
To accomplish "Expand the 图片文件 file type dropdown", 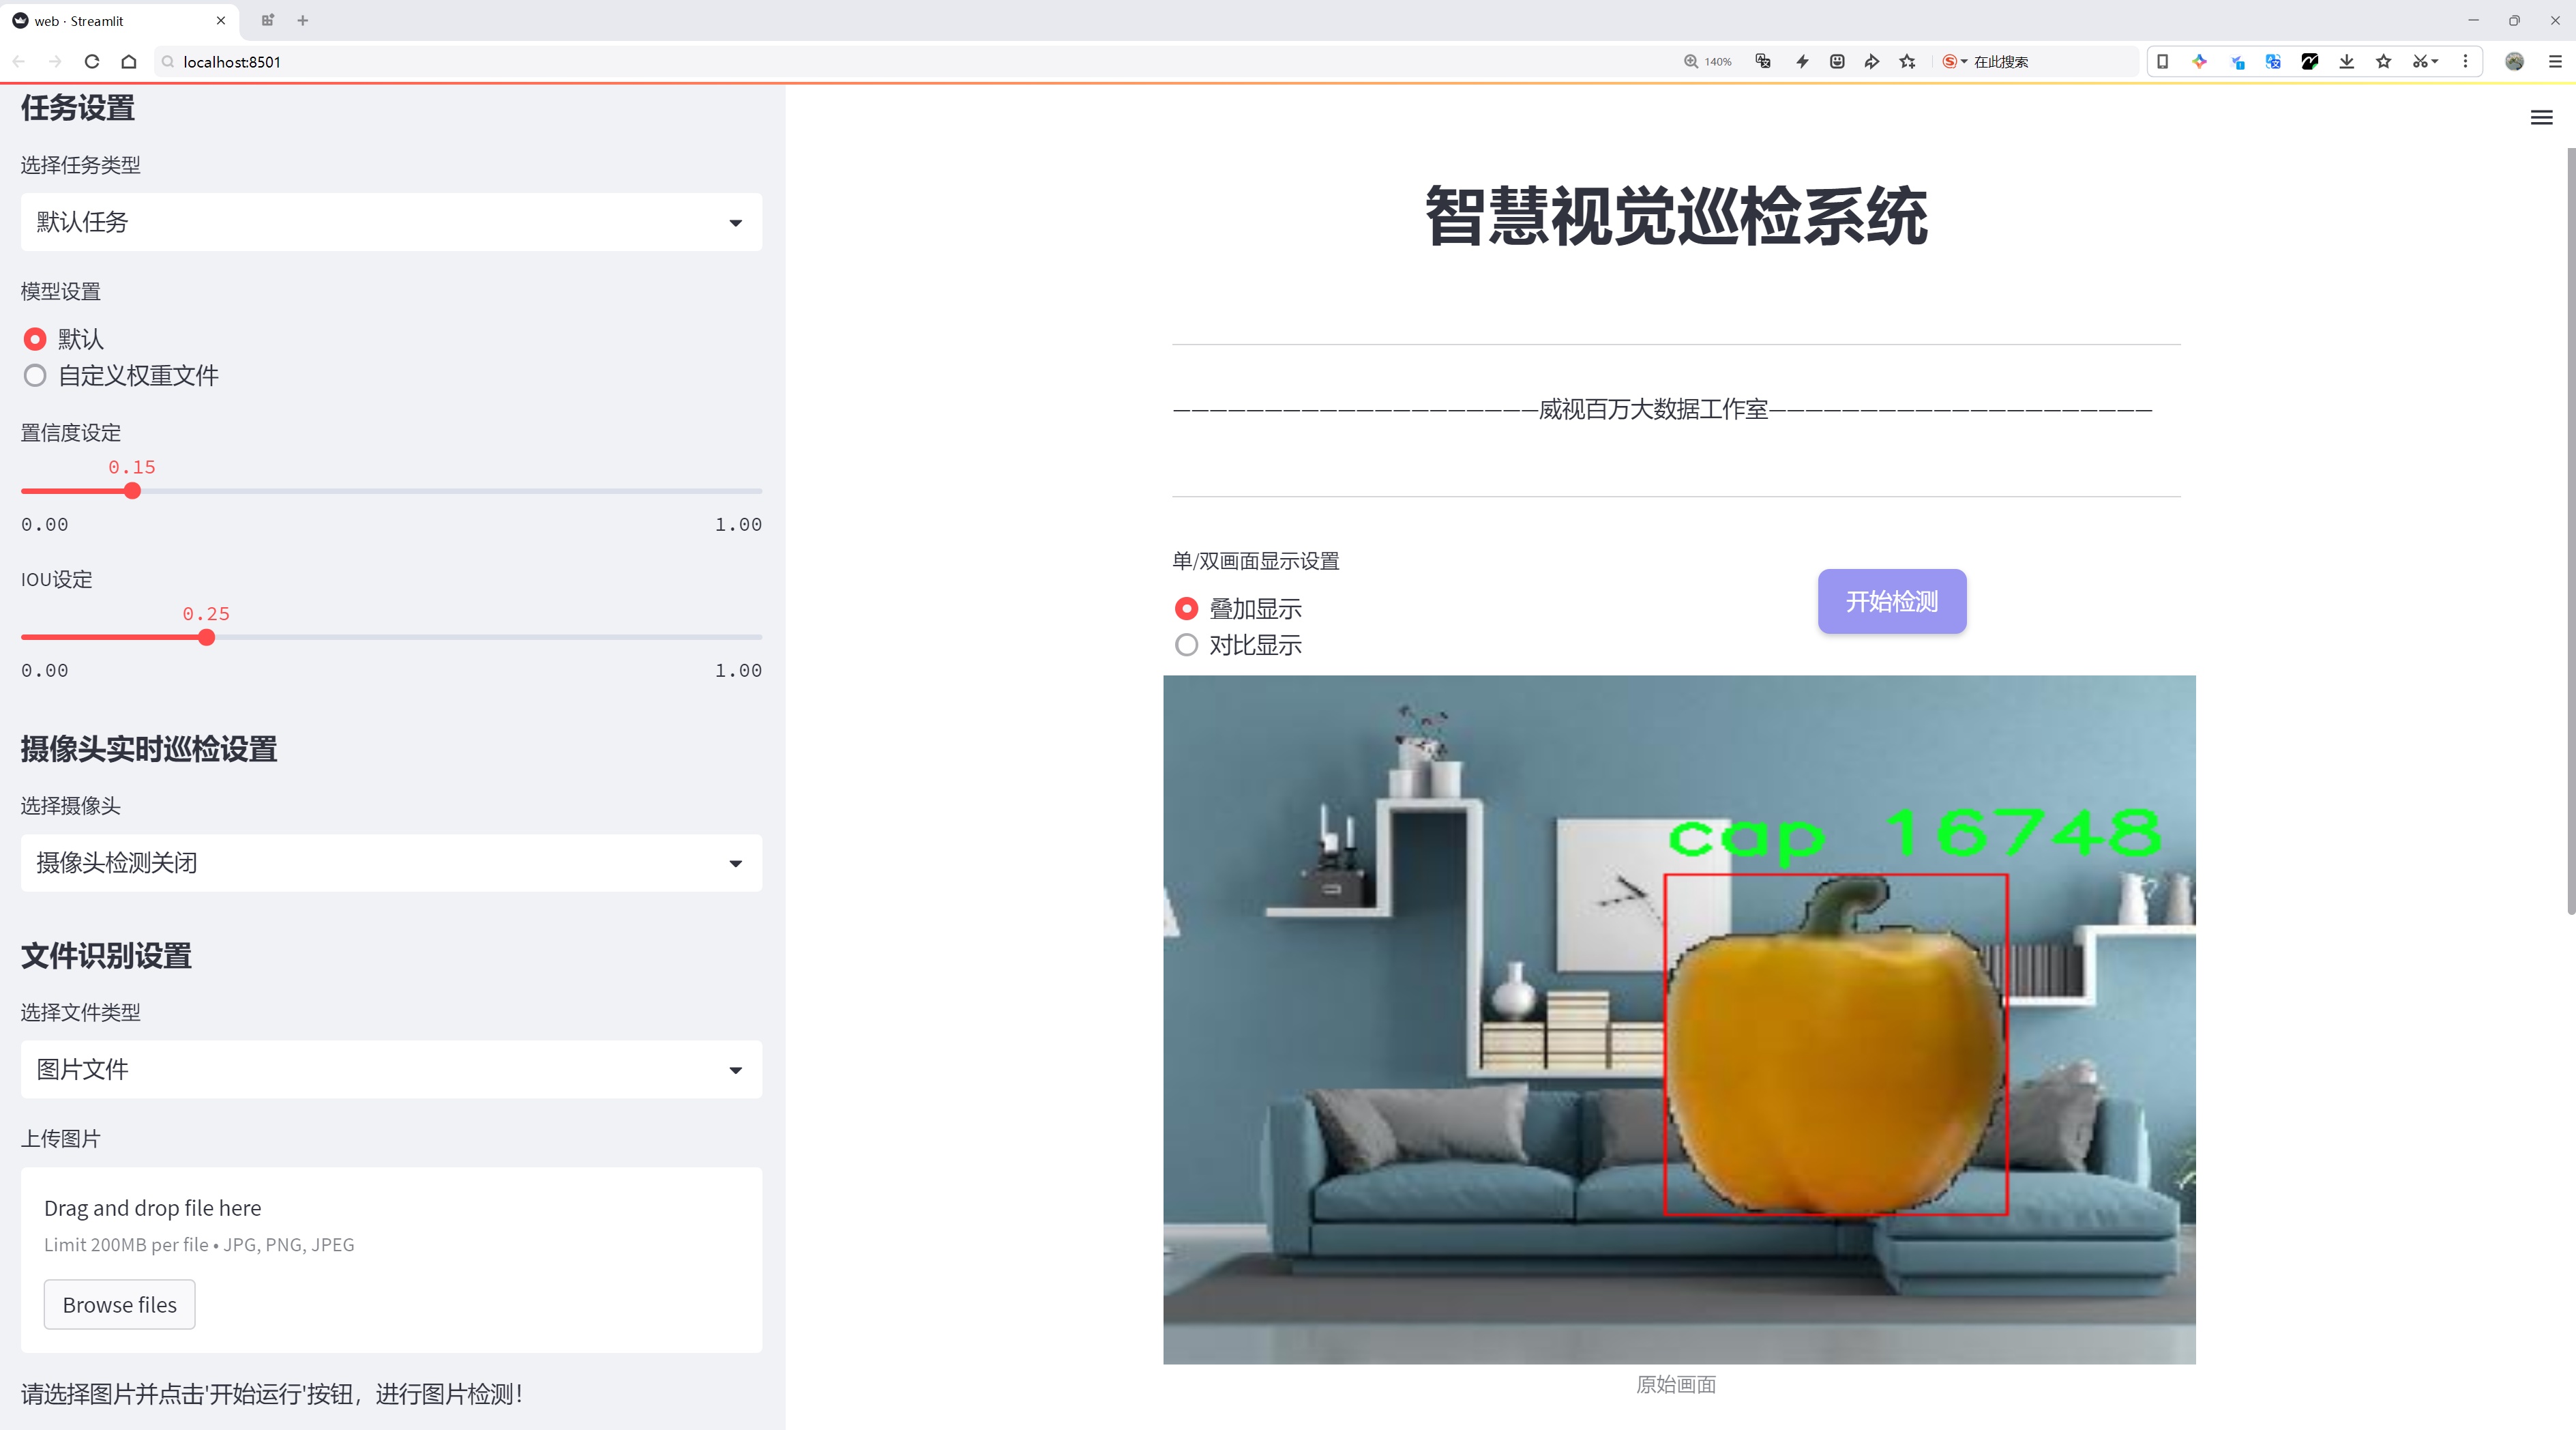I will click(x=391, y=1070).
